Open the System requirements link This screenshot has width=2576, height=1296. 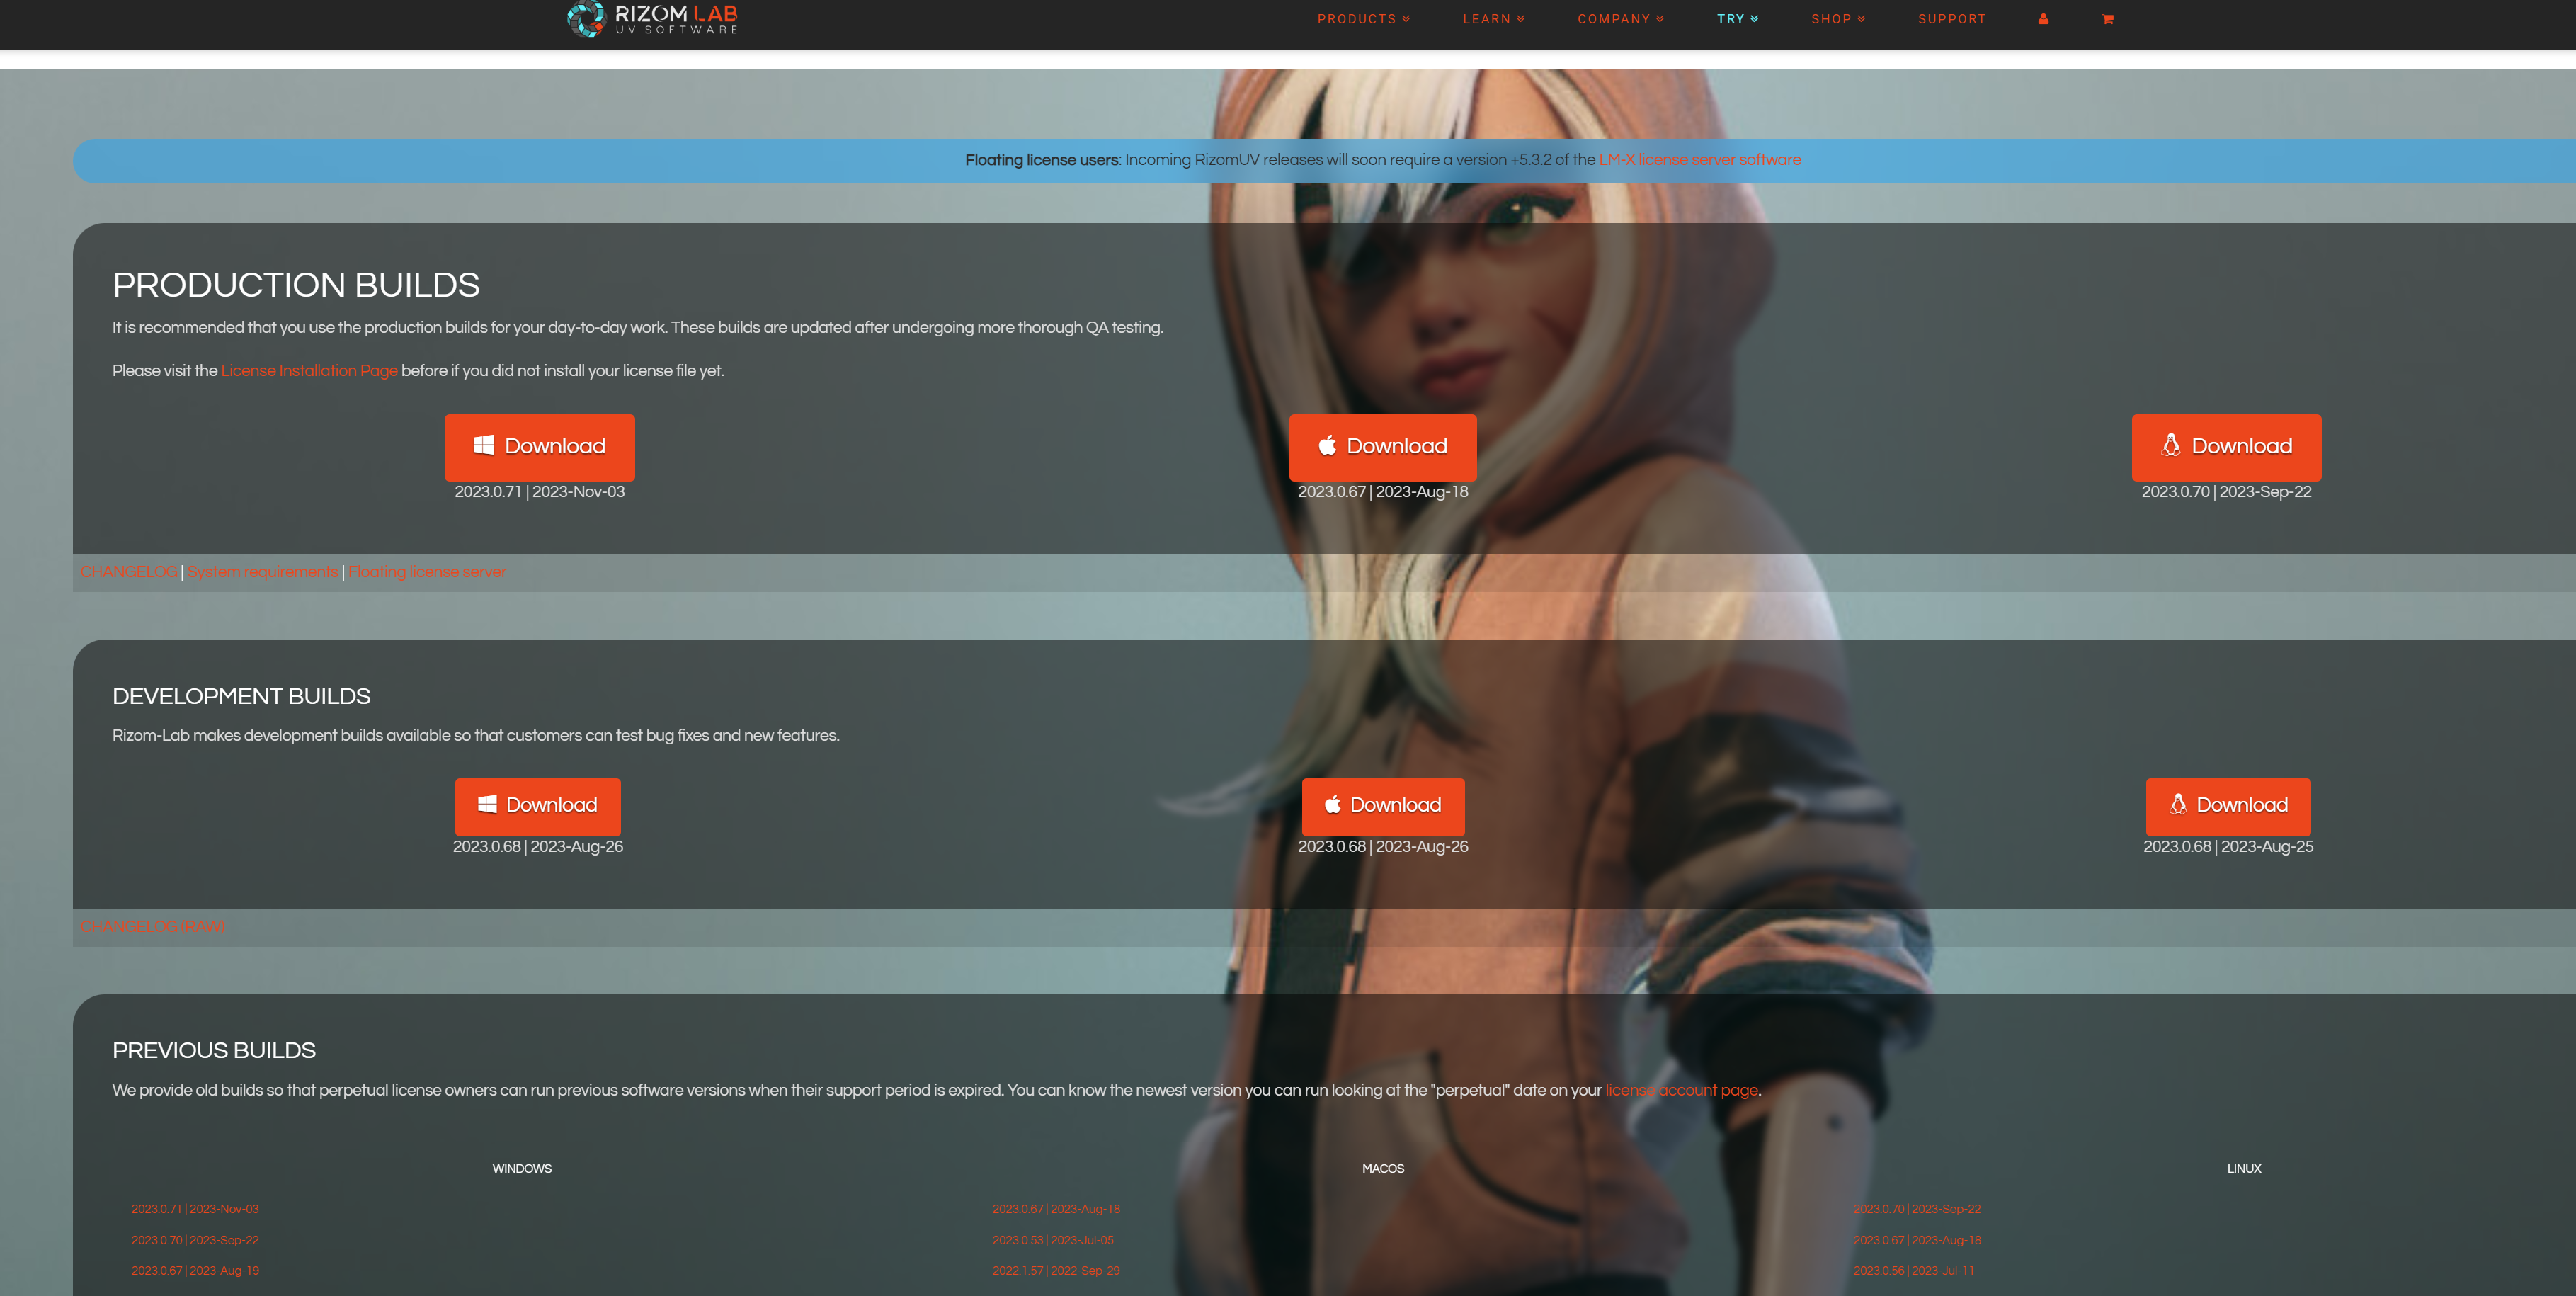pyautogui.click(x=263, y=572)
